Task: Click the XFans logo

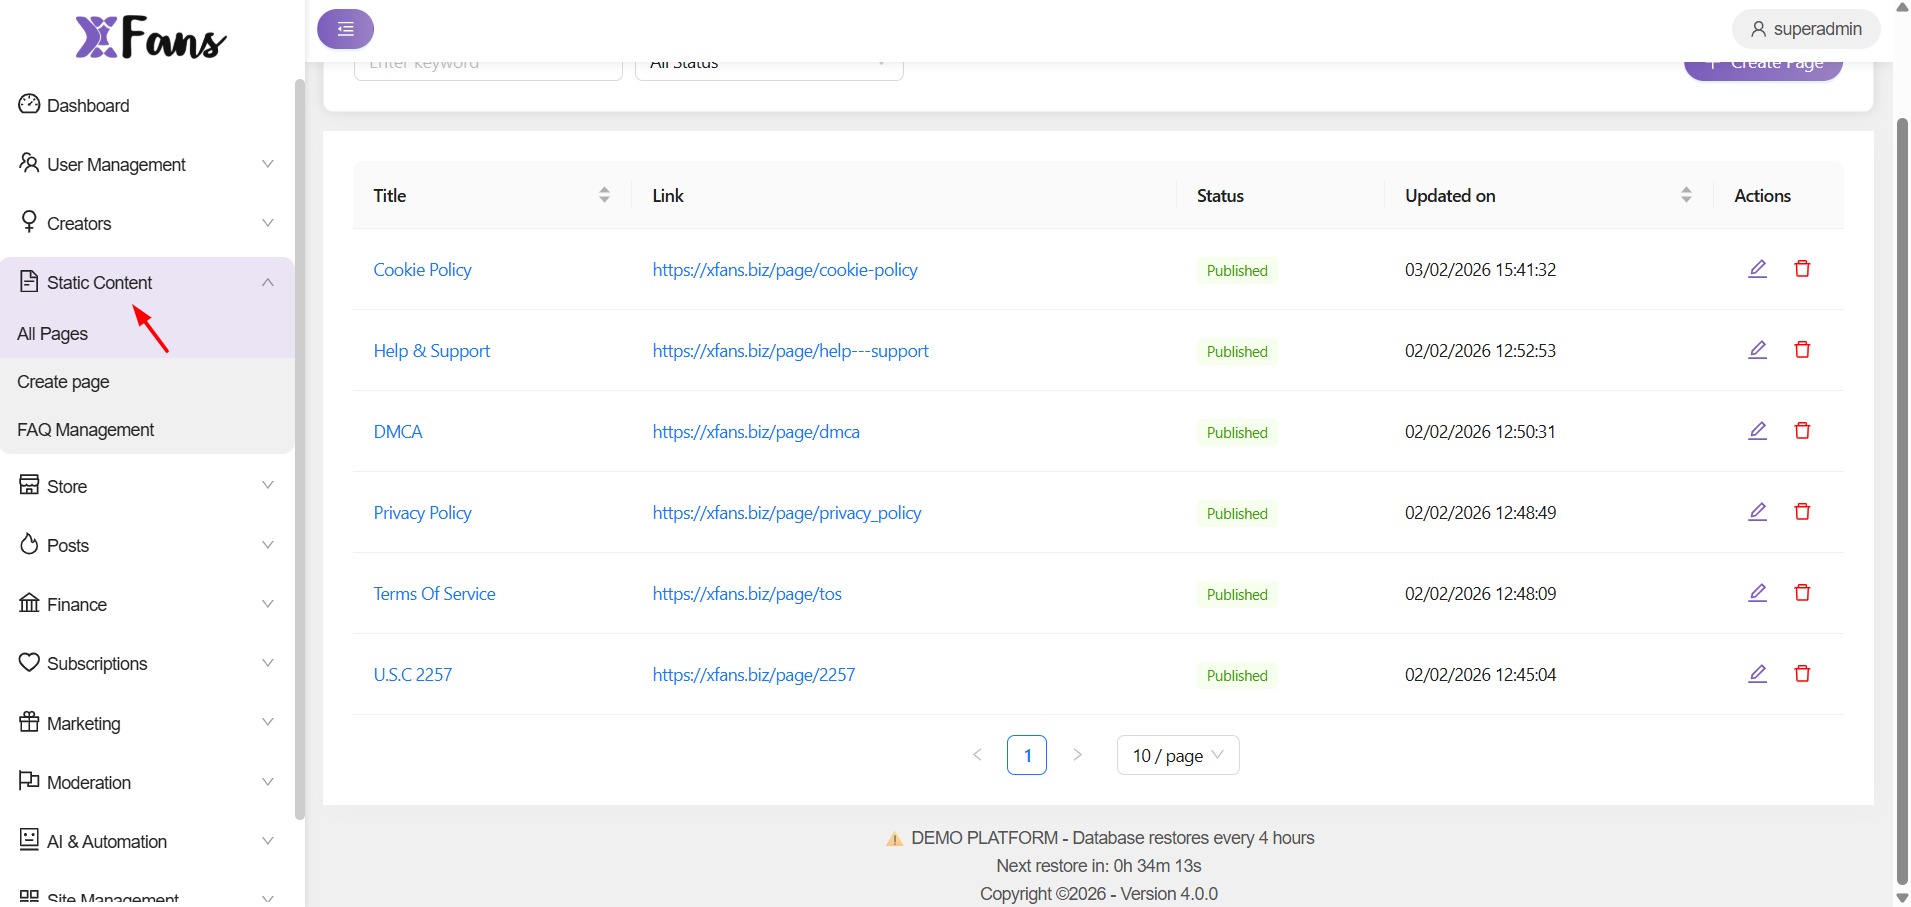Action: pos(151,38)
